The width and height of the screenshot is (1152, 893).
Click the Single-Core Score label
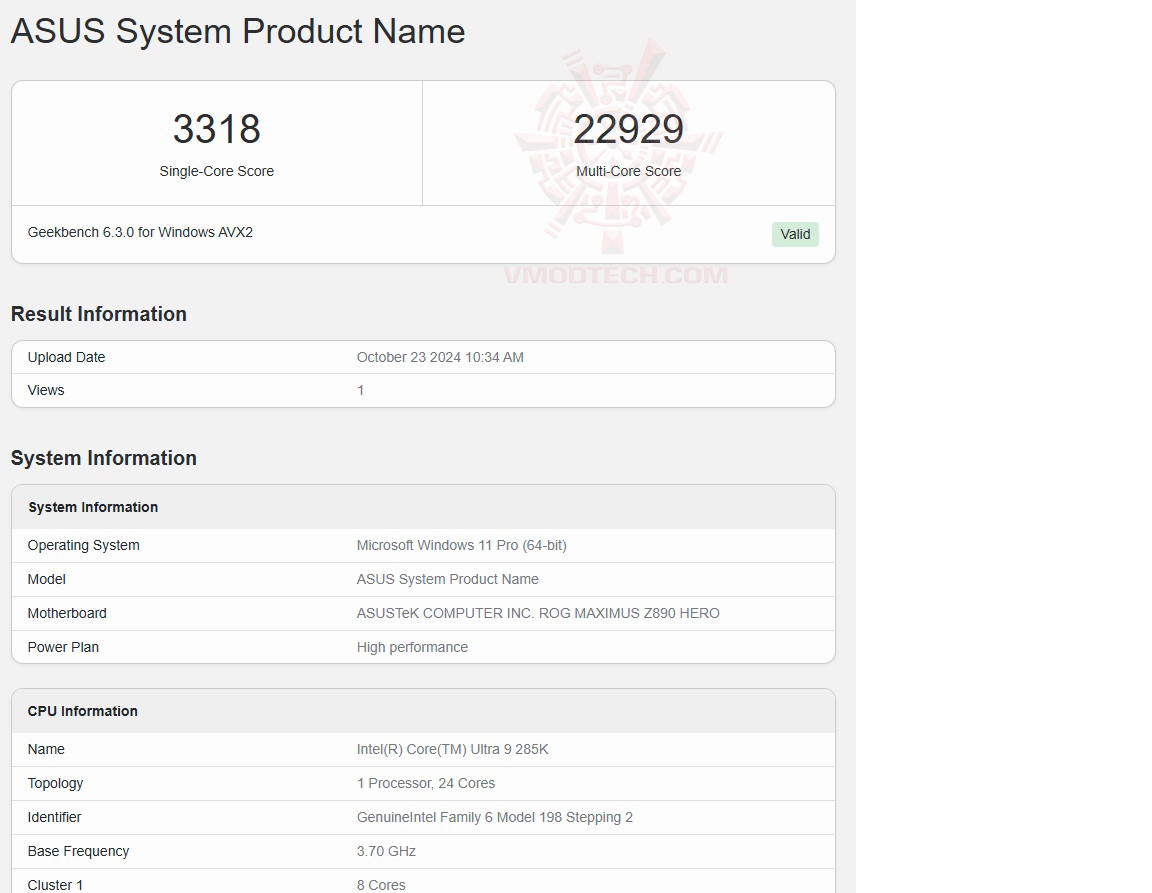point(216,171)
